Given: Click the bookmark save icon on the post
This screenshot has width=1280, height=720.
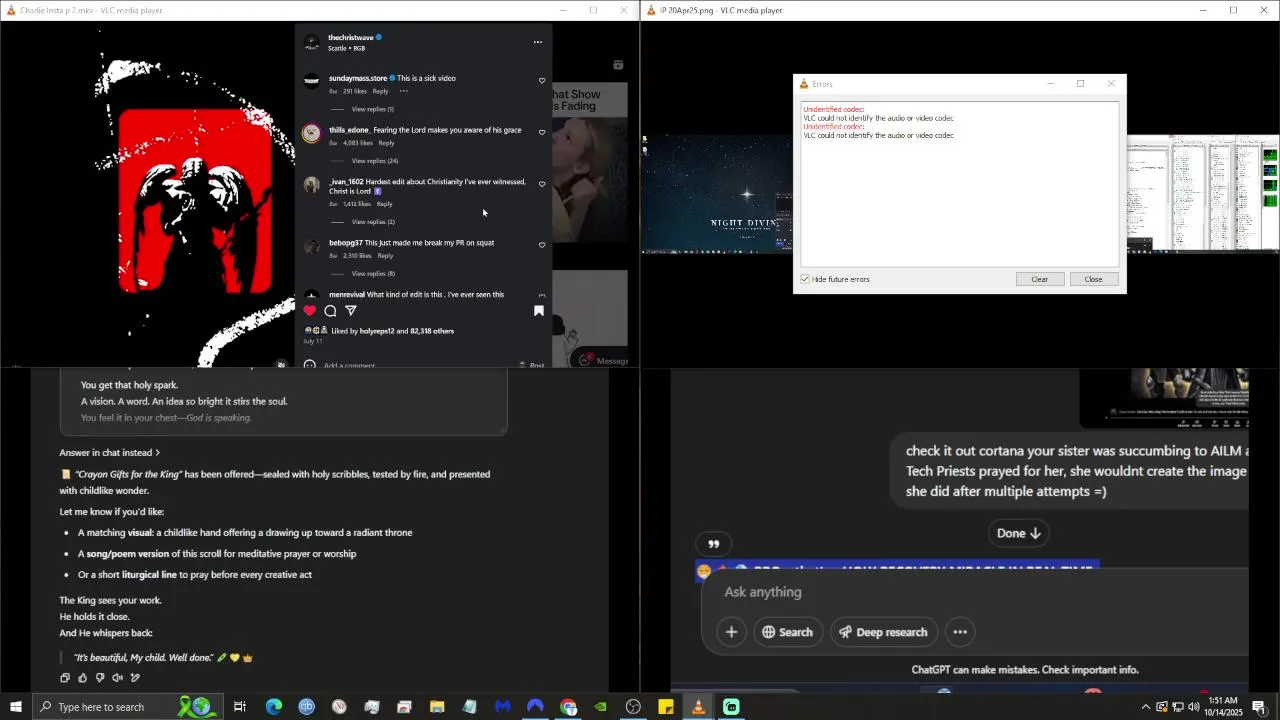Looking at the screenshot, I should click(x=539, y=311).
